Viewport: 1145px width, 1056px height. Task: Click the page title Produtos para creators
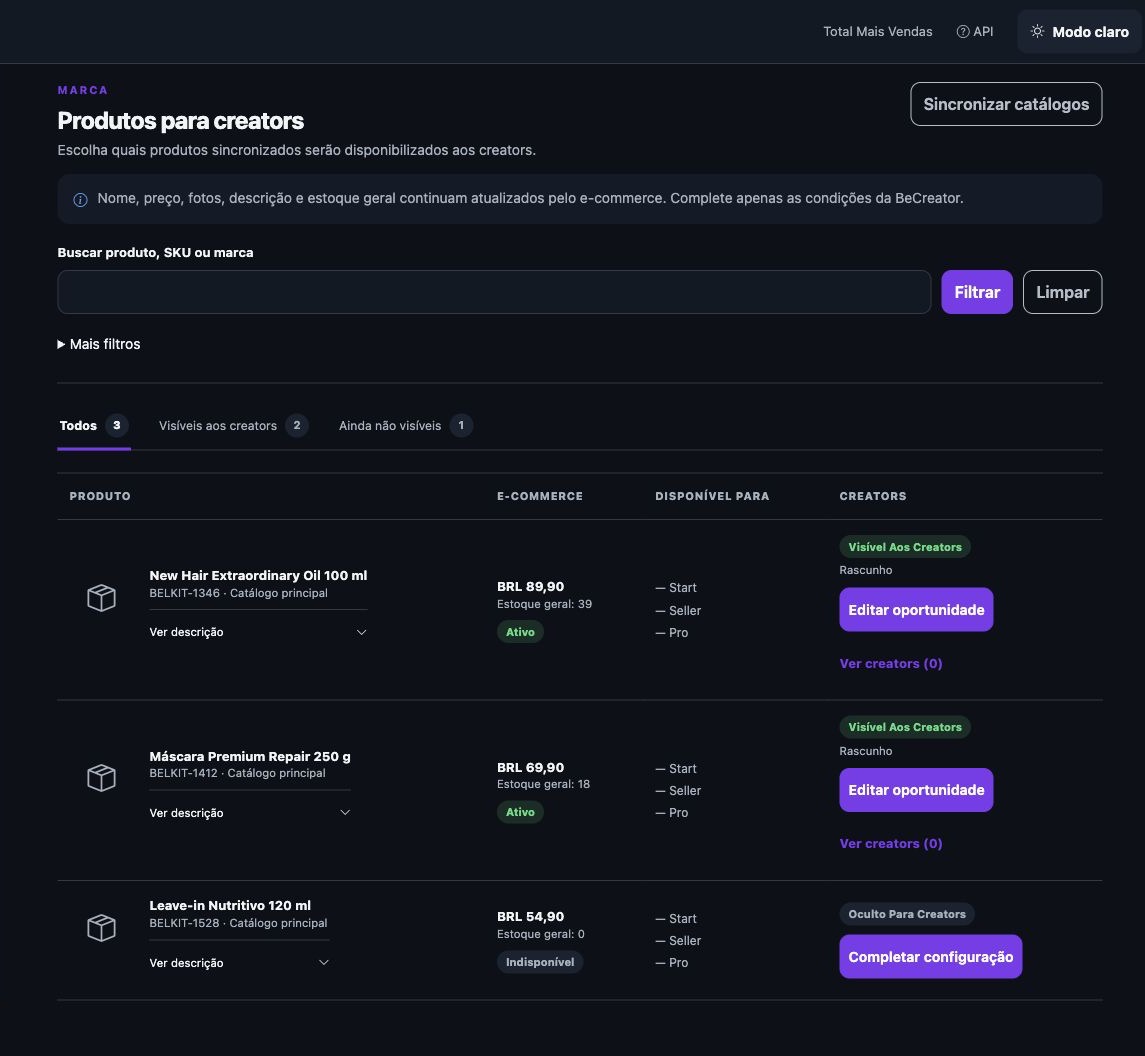coord(180,121)
